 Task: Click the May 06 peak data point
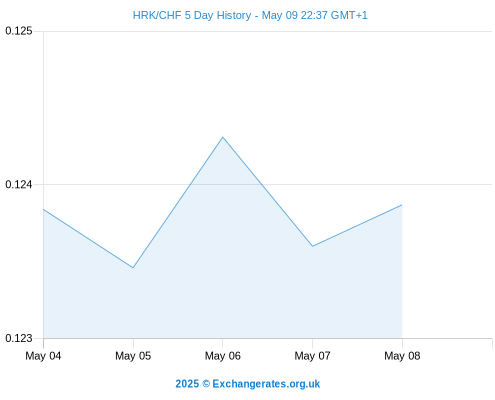coord(223,137)
